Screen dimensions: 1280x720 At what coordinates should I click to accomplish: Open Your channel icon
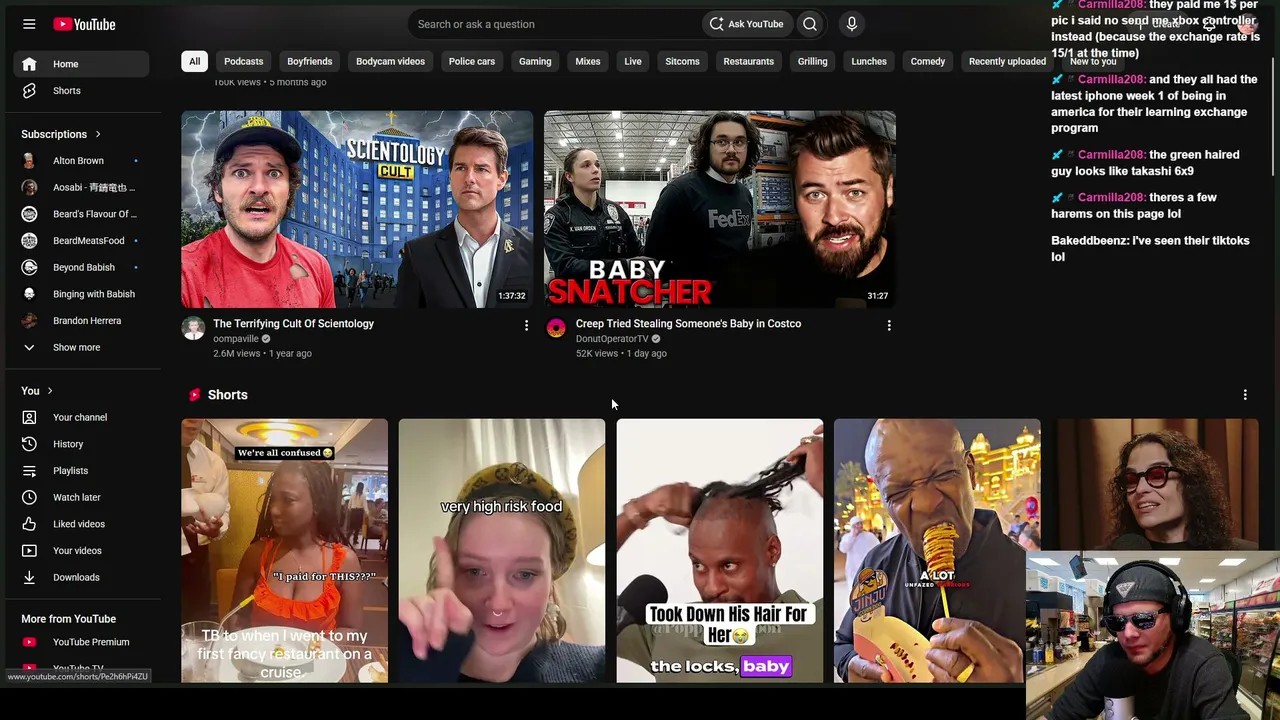(x=29, y=418)
